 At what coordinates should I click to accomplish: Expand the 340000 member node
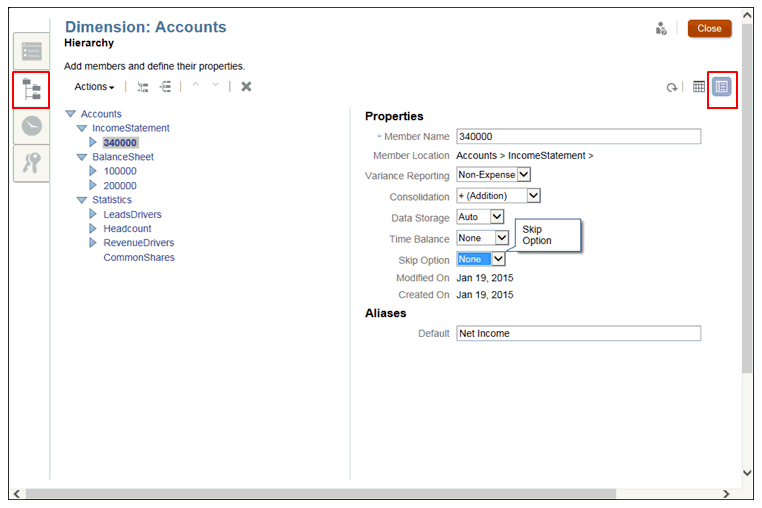(x=93, y=142)
